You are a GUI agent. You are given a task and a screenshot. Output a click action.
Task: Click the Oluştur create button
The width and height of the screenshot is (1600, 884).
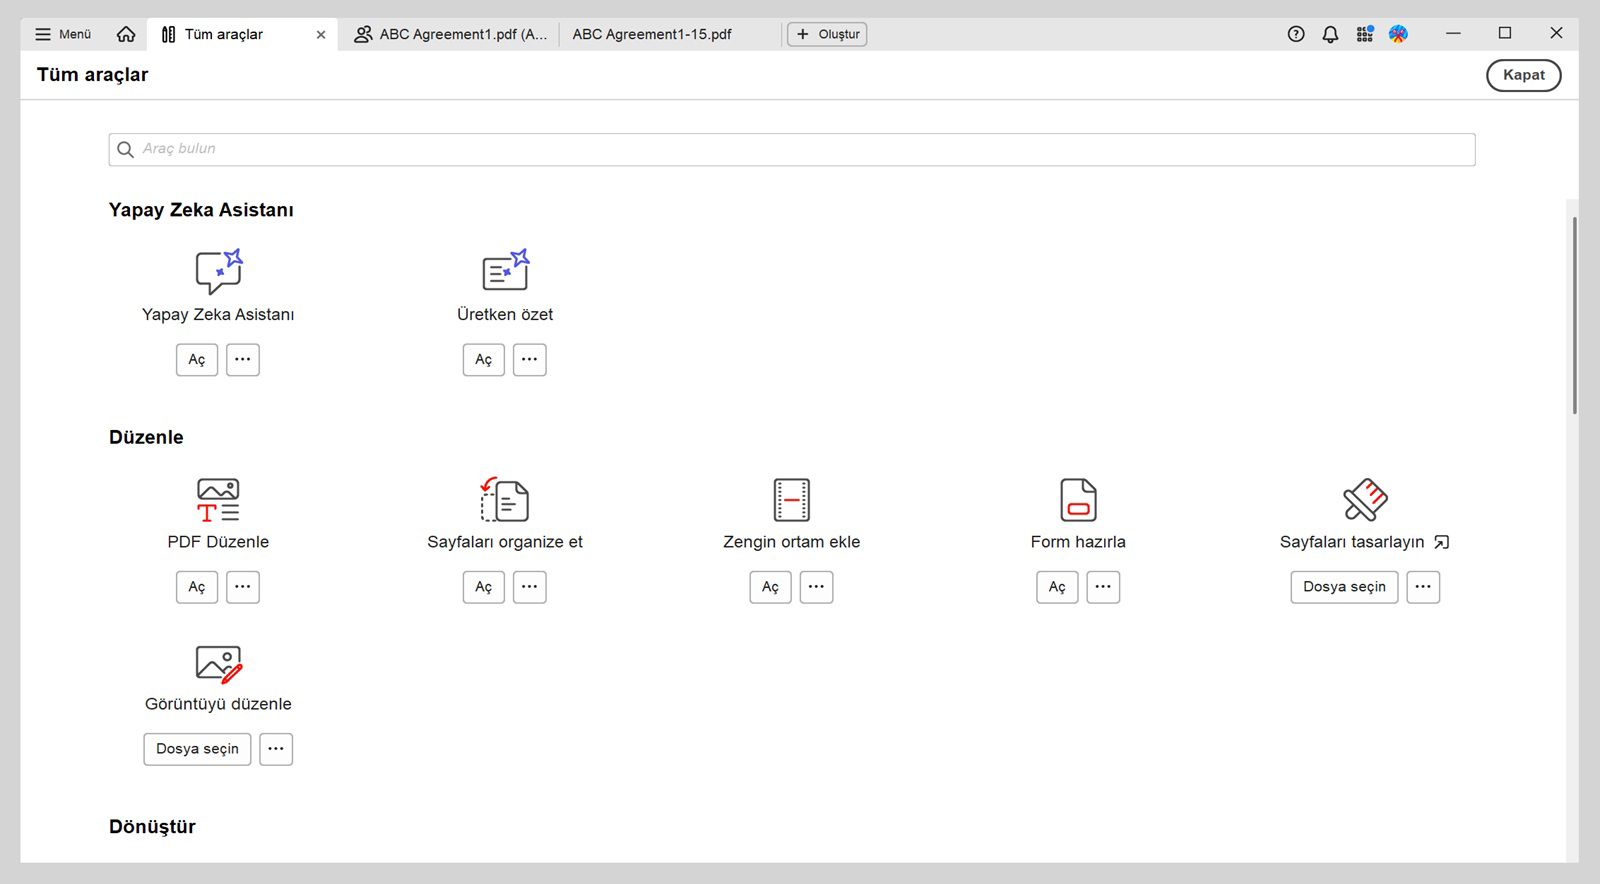[x=827, y=34]
